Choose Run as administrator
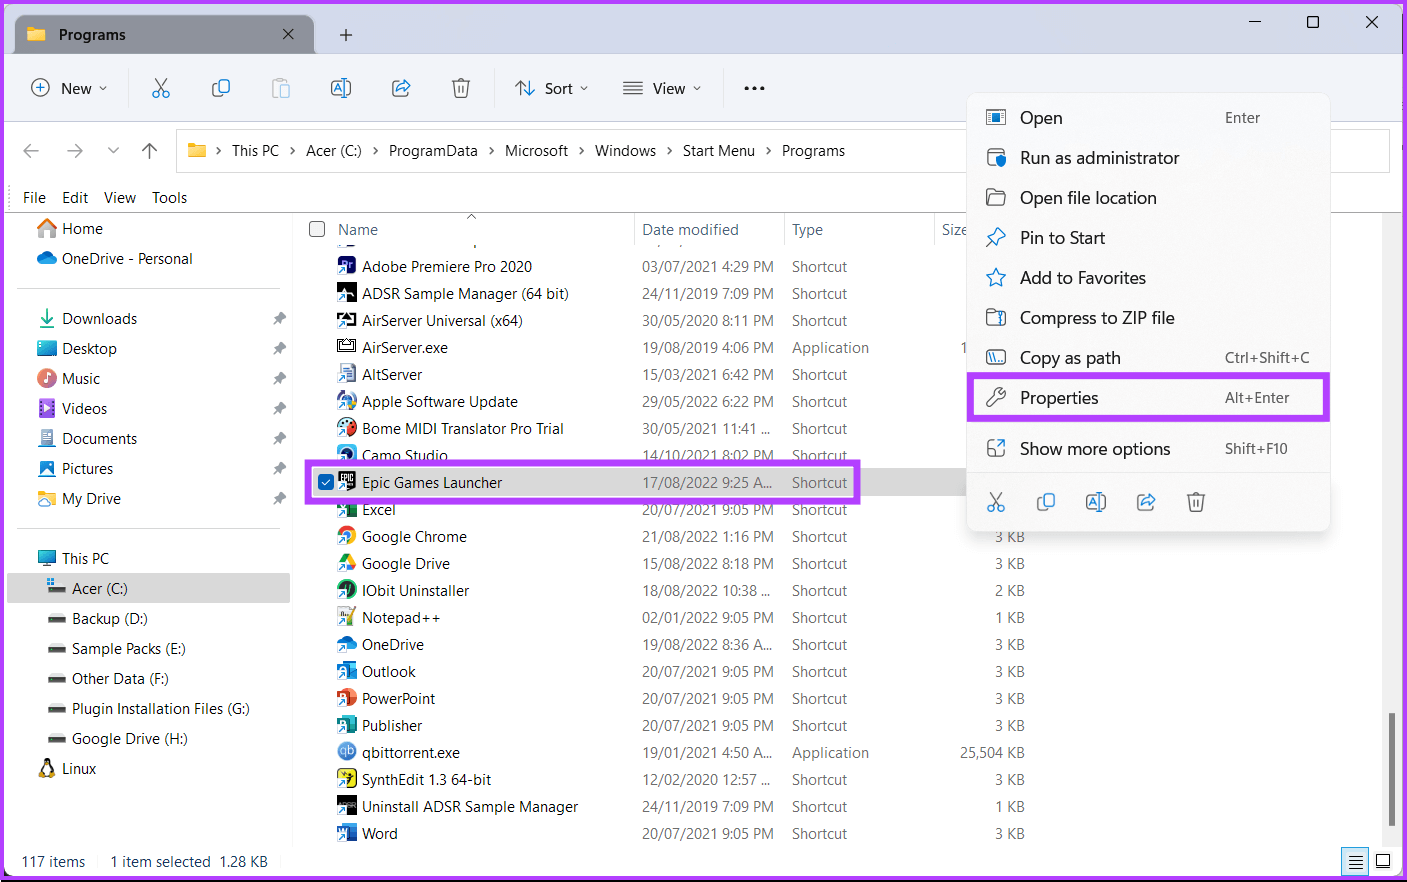The height and width of the screenshot is (882, 1407). click(x=1148, y=158)
